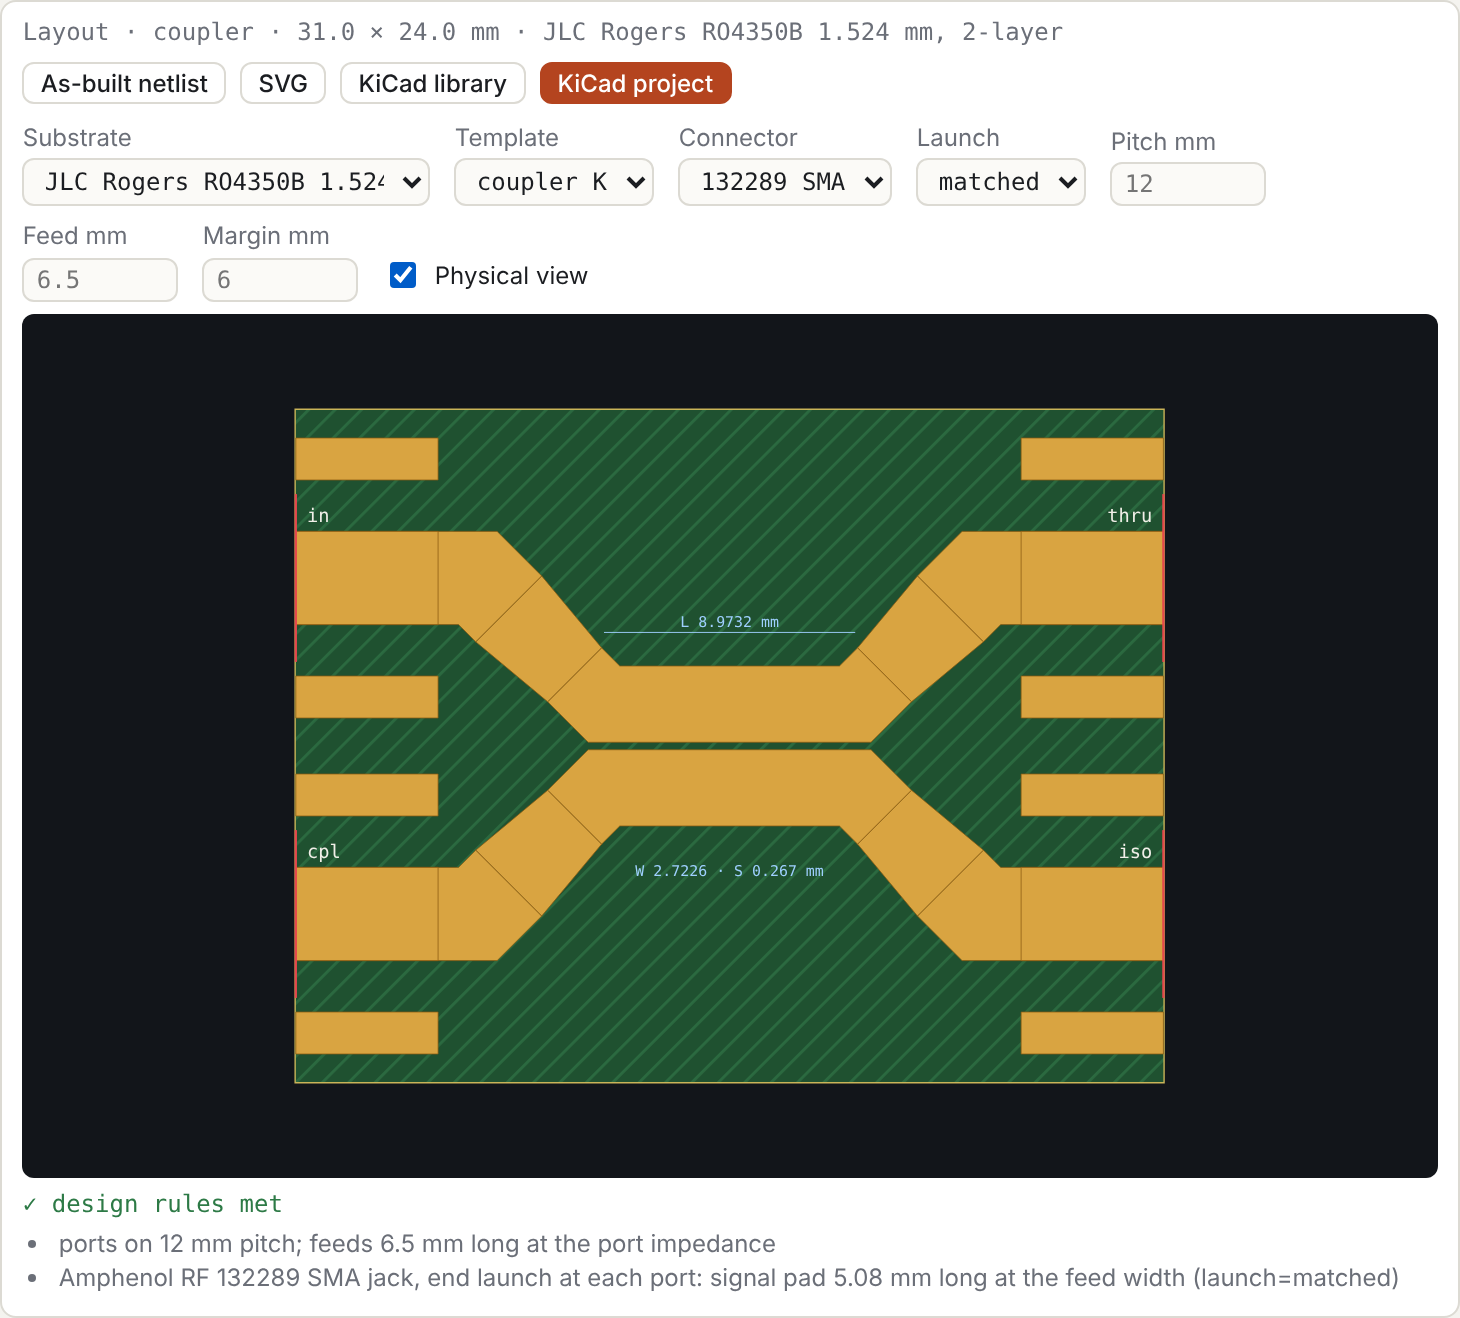Export the layout as SVG

click(283, 83)
